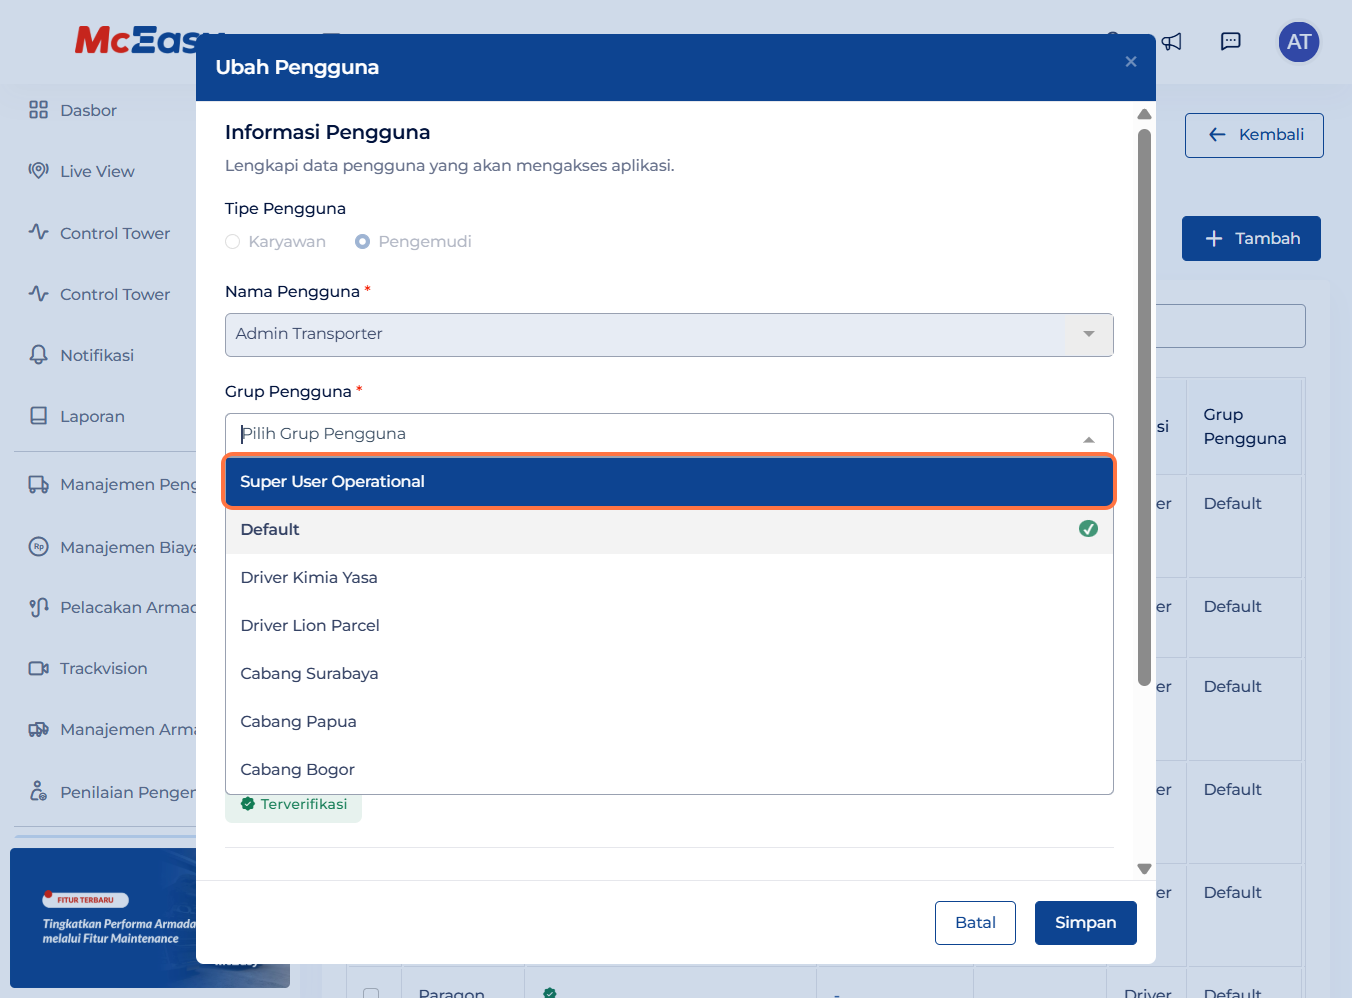Click the dialog's vertical scrollbar thumb
Image resolution: width=1352 pixels, height=998 pixels.
point(1144,400)
